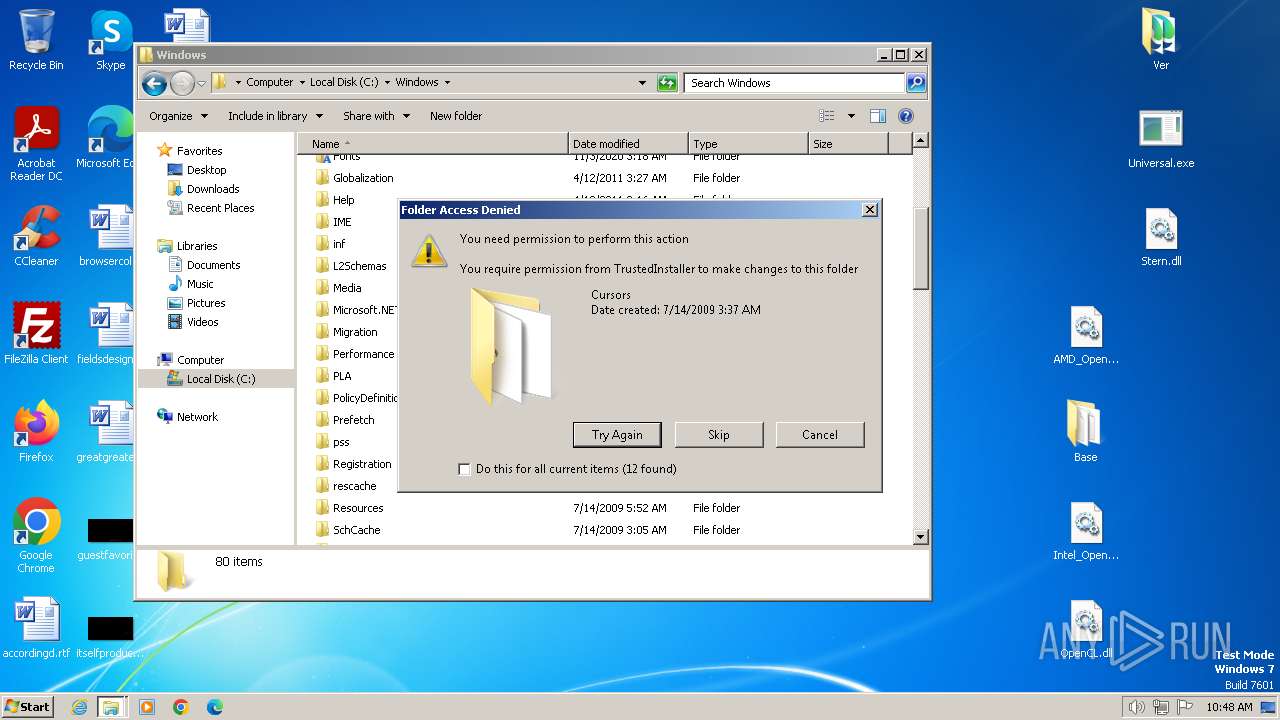Click the volume tray icon
Viewport: 1280px width, 720px height.
point(1136,707)
